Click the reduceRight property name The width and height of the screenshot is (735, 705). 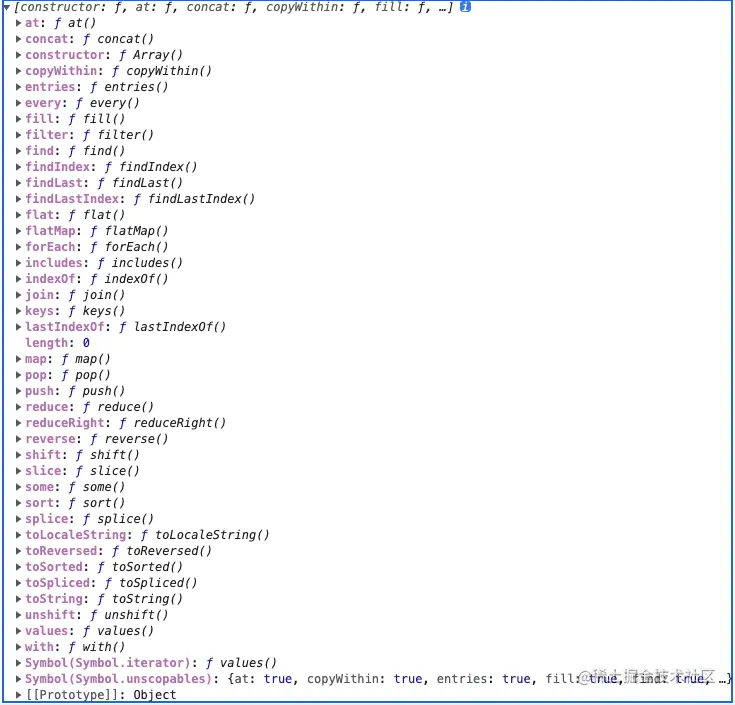[x=65, y=422]
